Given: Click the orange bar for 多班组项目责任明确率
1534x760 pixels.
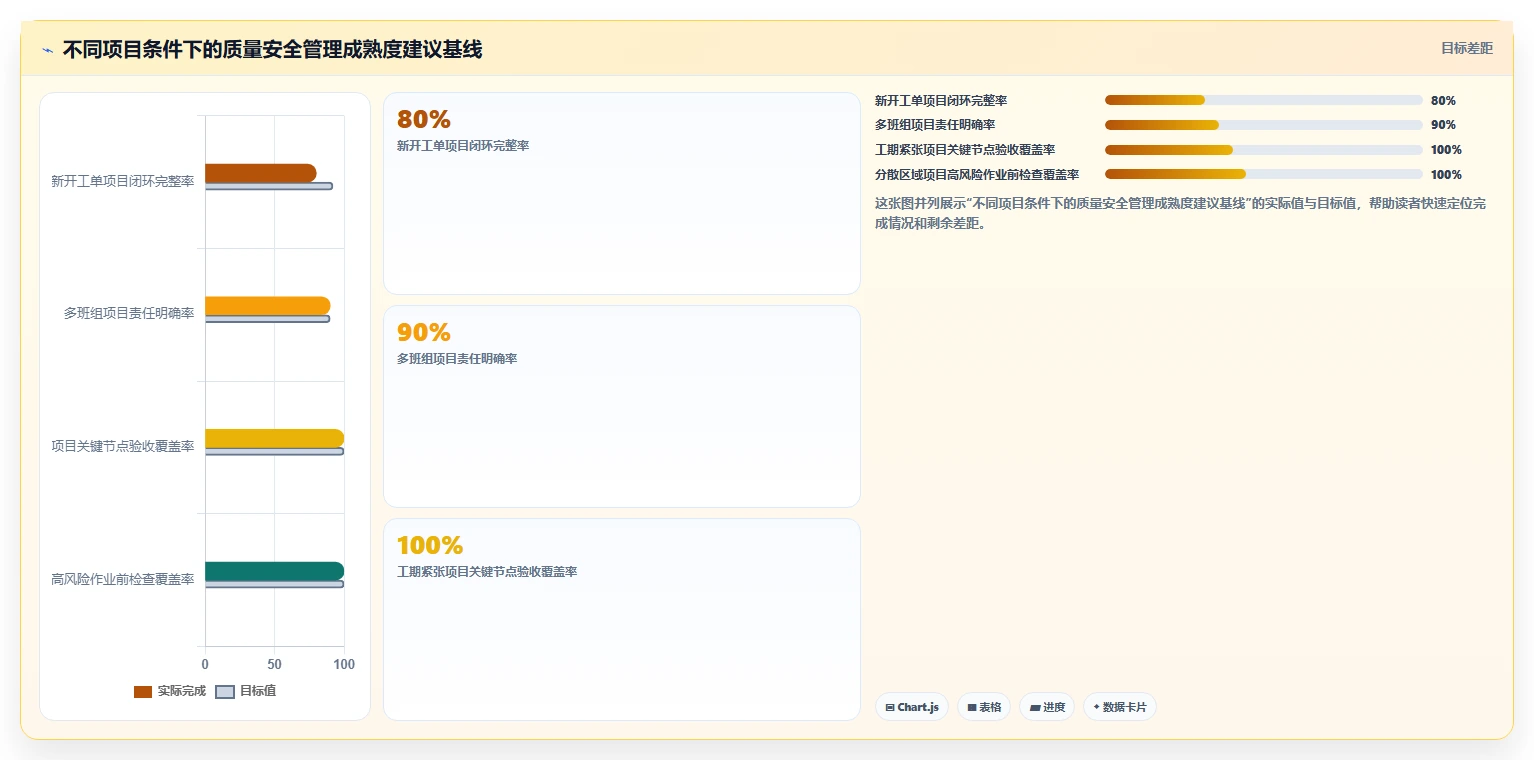Looking at the screenshot, I should (x=267, y=306).
